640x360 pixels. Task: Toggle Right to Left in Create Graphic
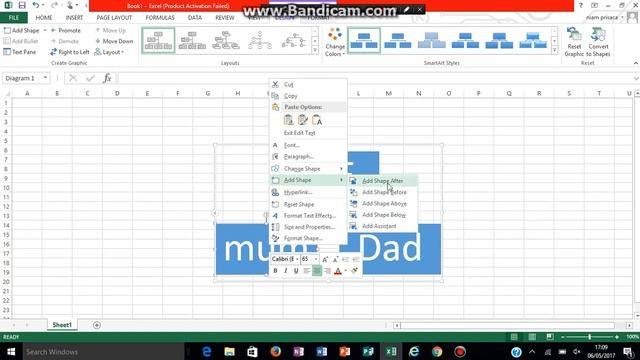click(x=70, y=52)
